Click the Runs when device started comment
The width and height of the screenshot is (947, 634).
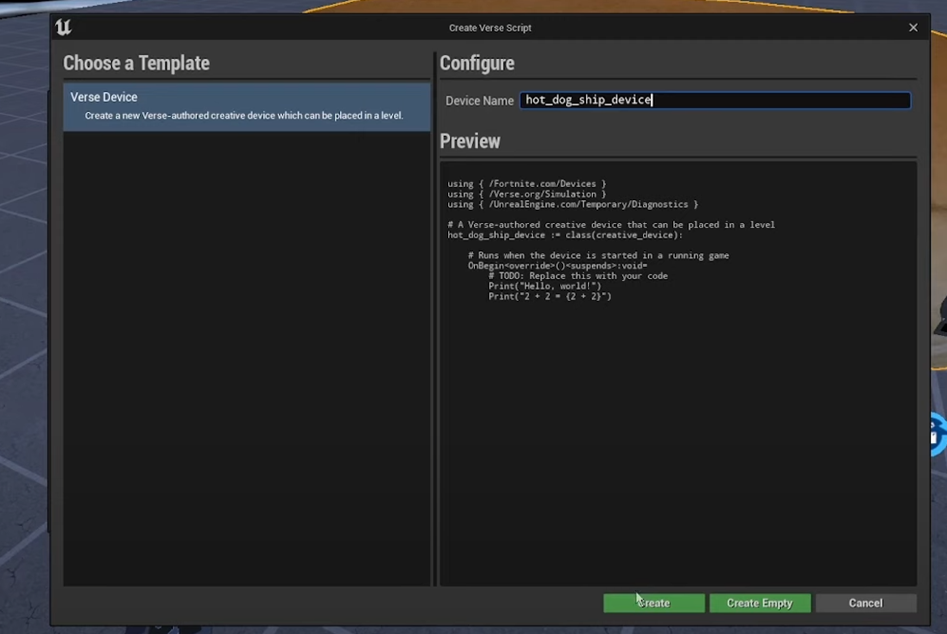(599, 255)
